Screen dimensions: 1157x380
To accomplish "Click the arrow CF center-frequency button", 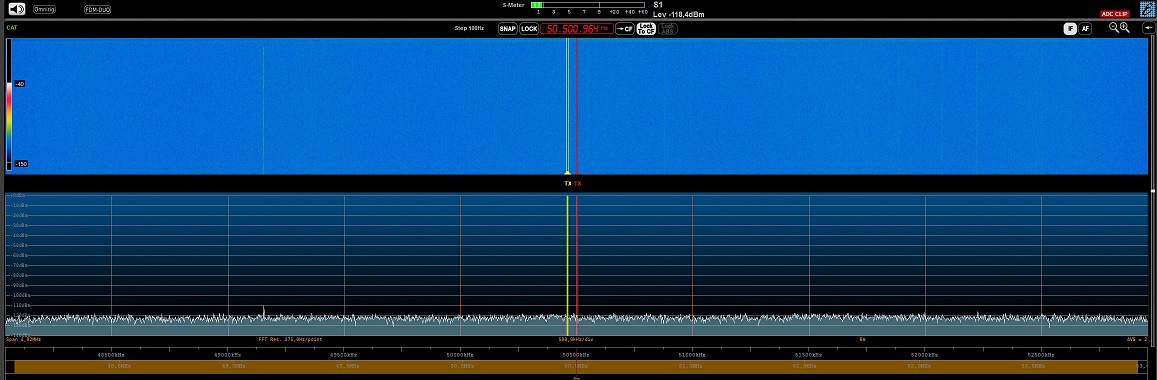I will [625, 29].
